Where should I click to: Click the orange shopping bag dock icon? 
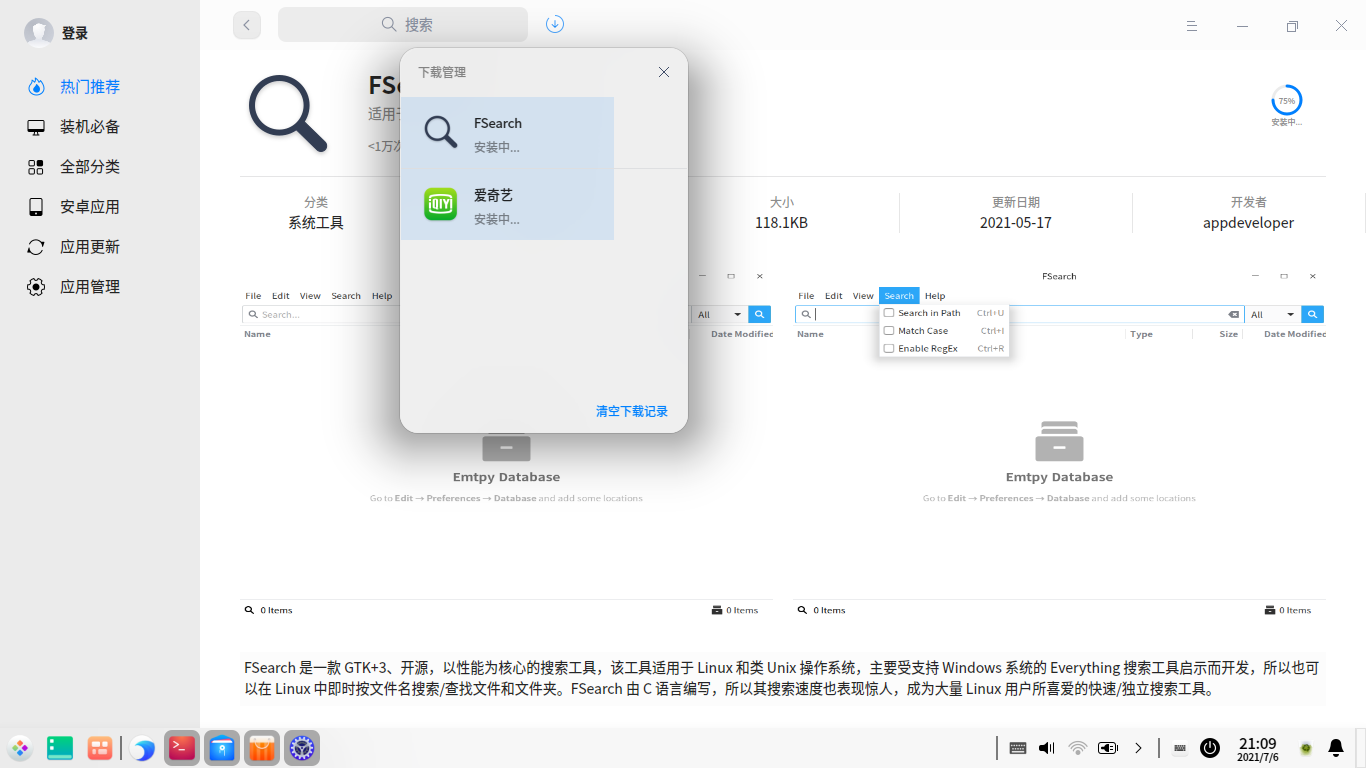click(262, 747)
